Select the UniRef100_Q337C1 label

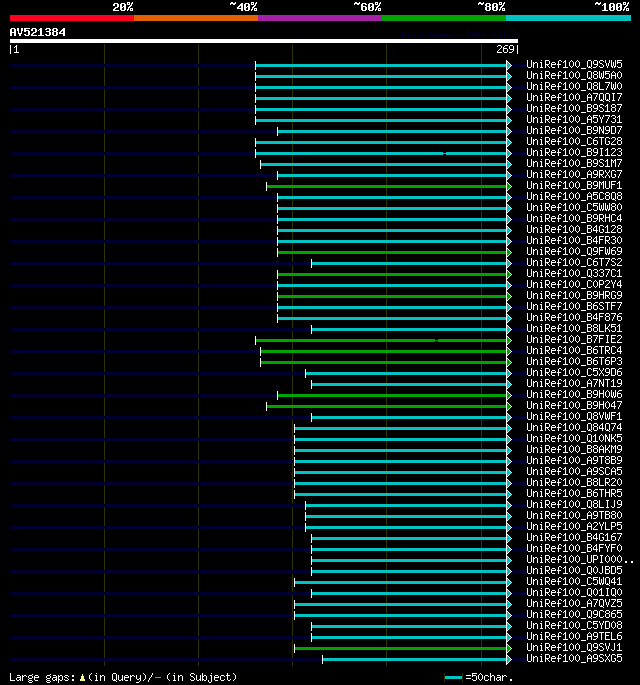pyautogui.click(x=574, y=273)
